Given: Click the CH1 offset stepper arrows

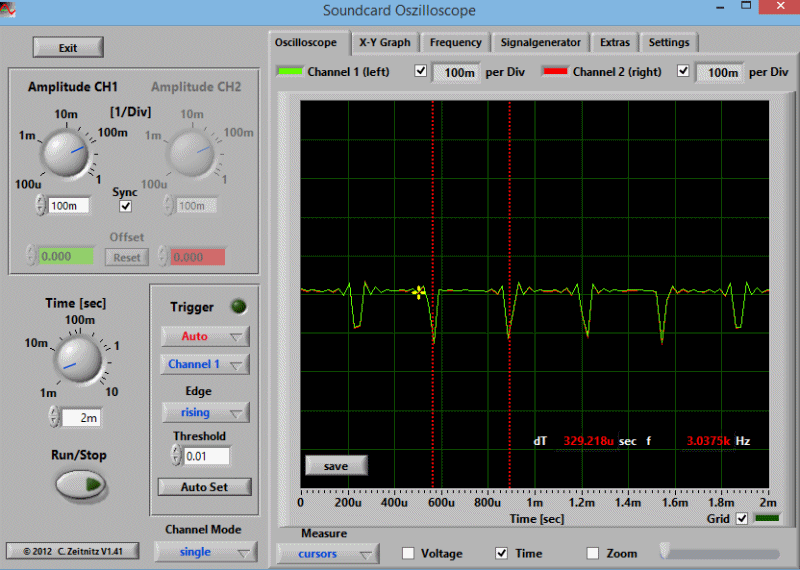Looking at the screenshot, I should point(31,256).
